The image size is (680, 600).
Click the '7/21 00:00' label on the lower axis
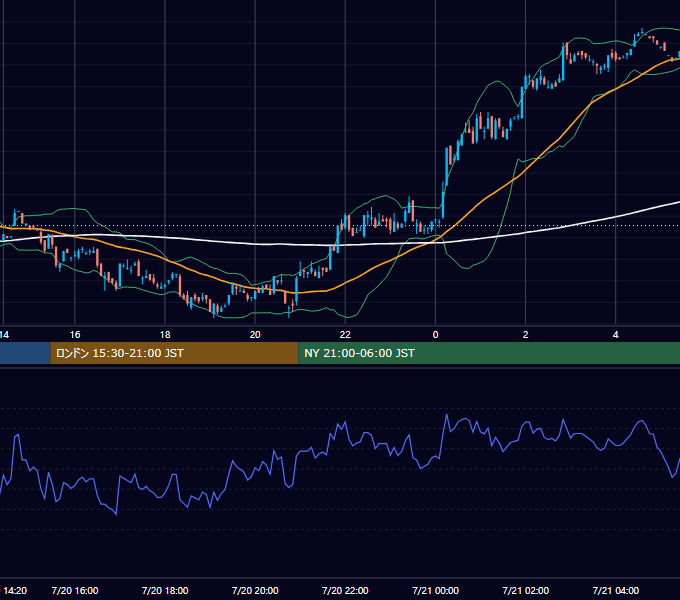[435, 590]
